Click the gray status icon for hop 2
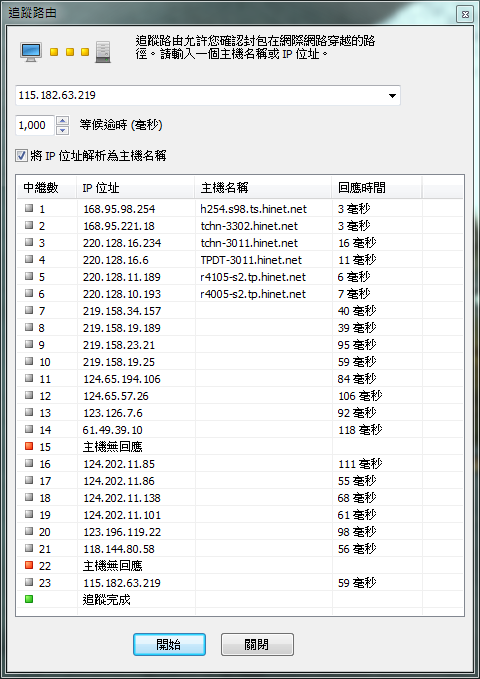 (x=29, y=225)
